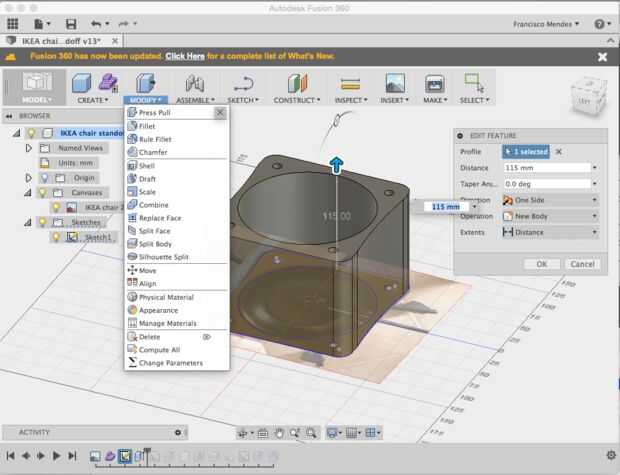Open the Make 3D print icon

point(434,84)
